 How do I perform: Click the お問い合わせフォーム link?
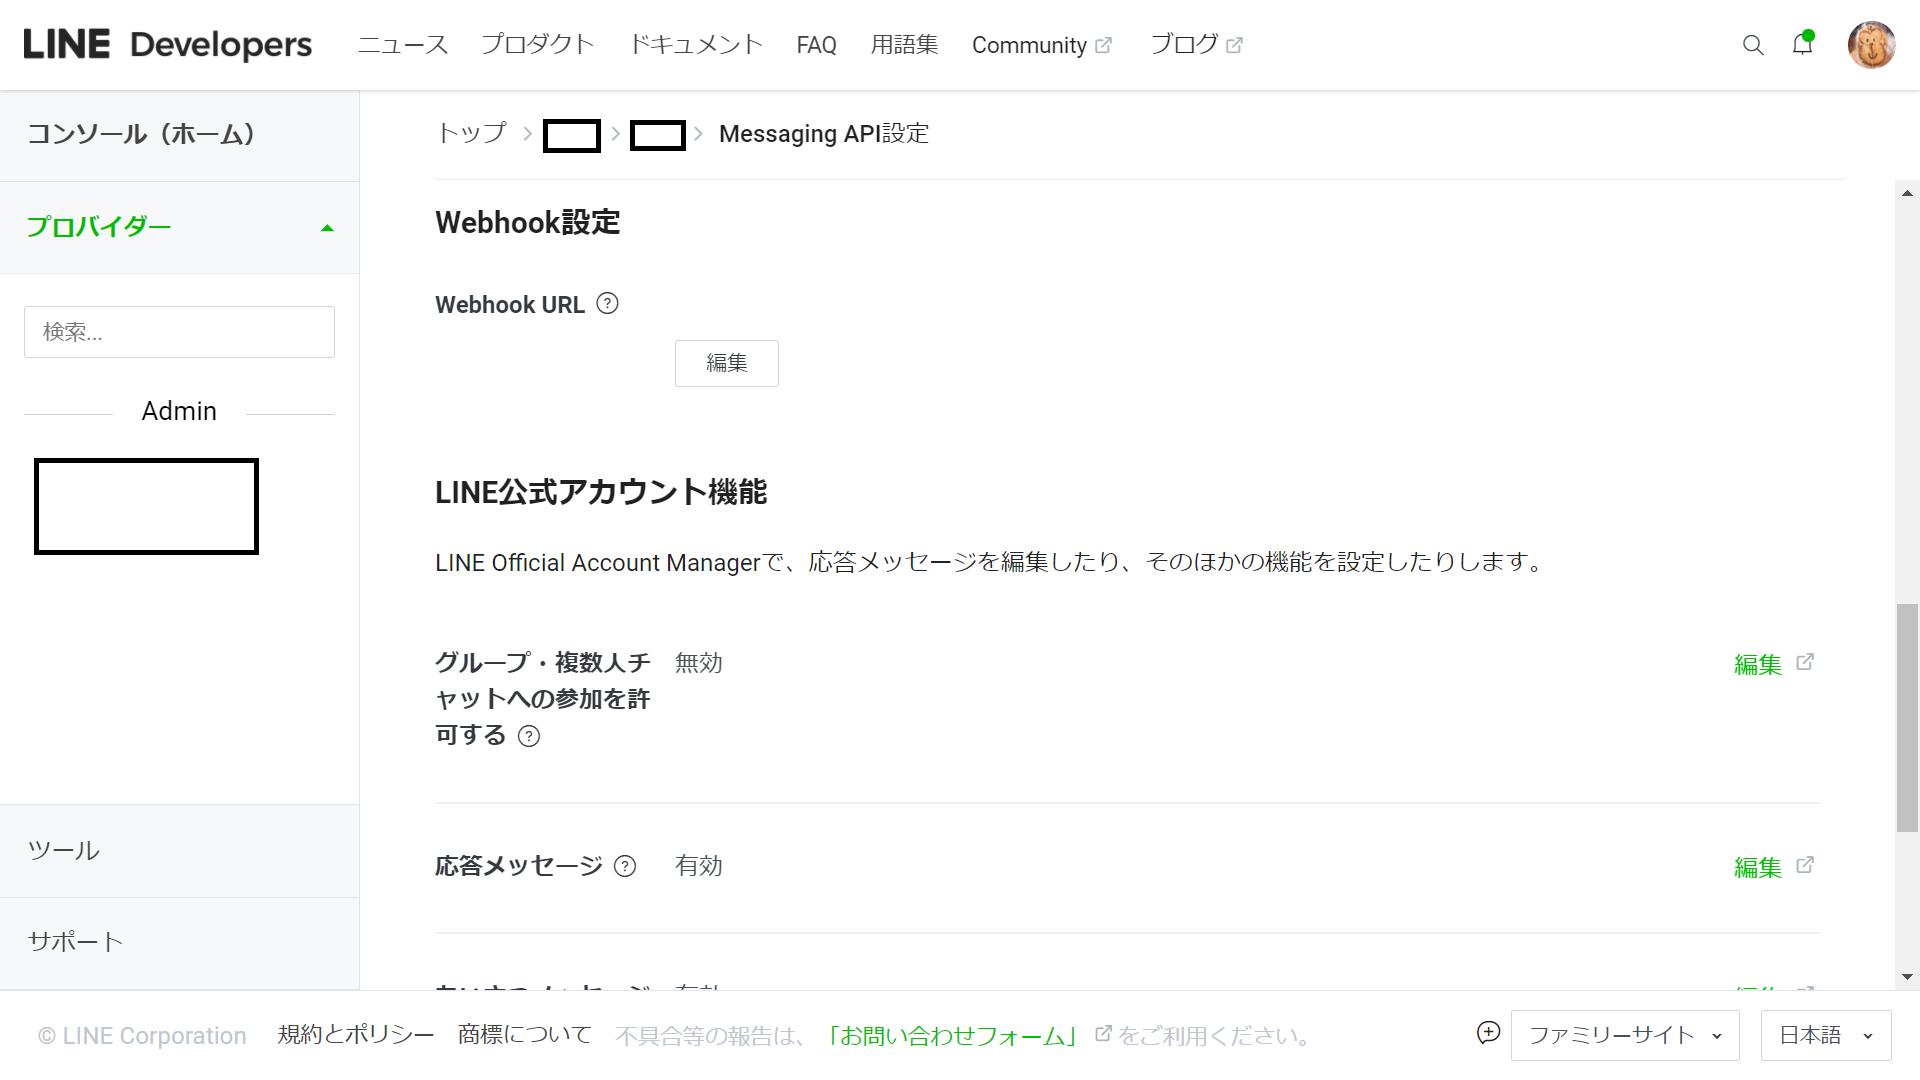click(x=951, y=1036)
